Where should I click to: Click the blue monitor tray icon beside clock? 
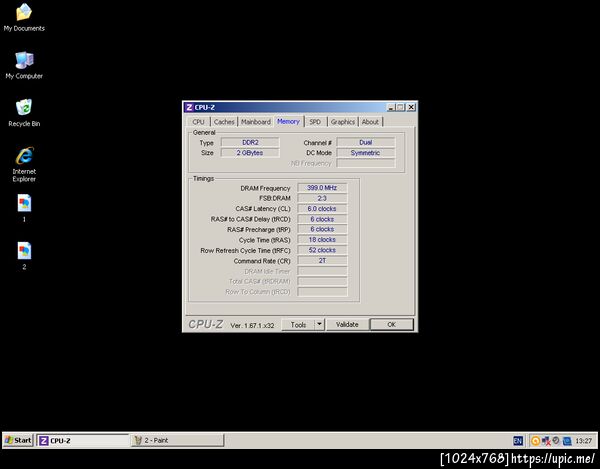point(567,441)
